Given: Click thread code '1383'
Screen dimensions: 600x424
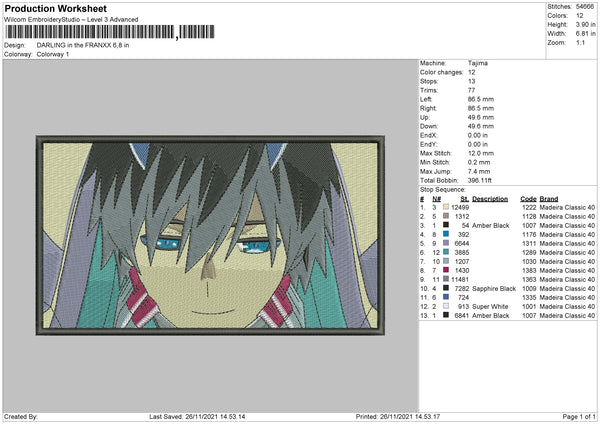Looking at the screenshot, I should (529, 271).
